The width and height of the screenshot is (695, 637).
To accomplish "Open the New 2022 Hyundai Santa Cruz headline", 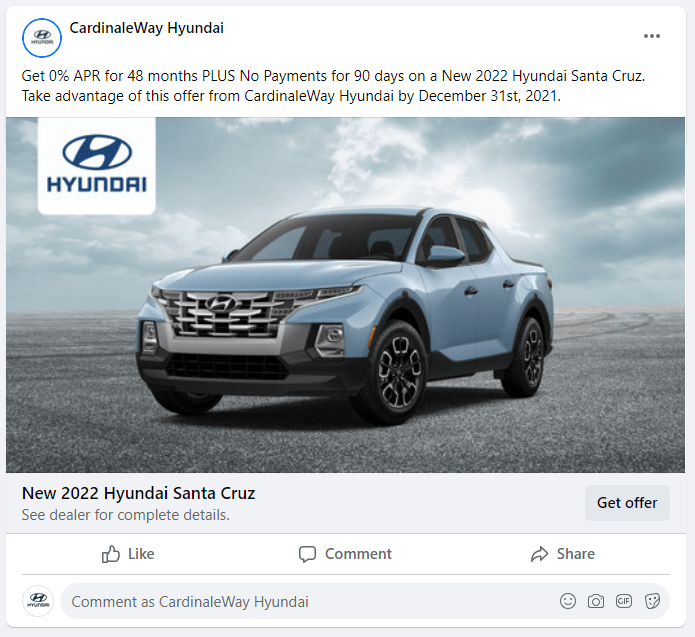I will coord(139,493).
